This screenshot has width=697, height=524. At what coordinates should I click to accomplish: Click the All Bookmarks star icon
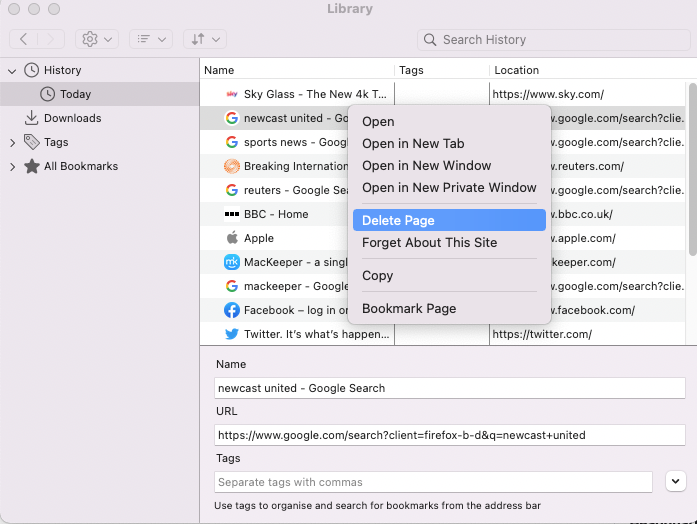click(x=32, y=166)
